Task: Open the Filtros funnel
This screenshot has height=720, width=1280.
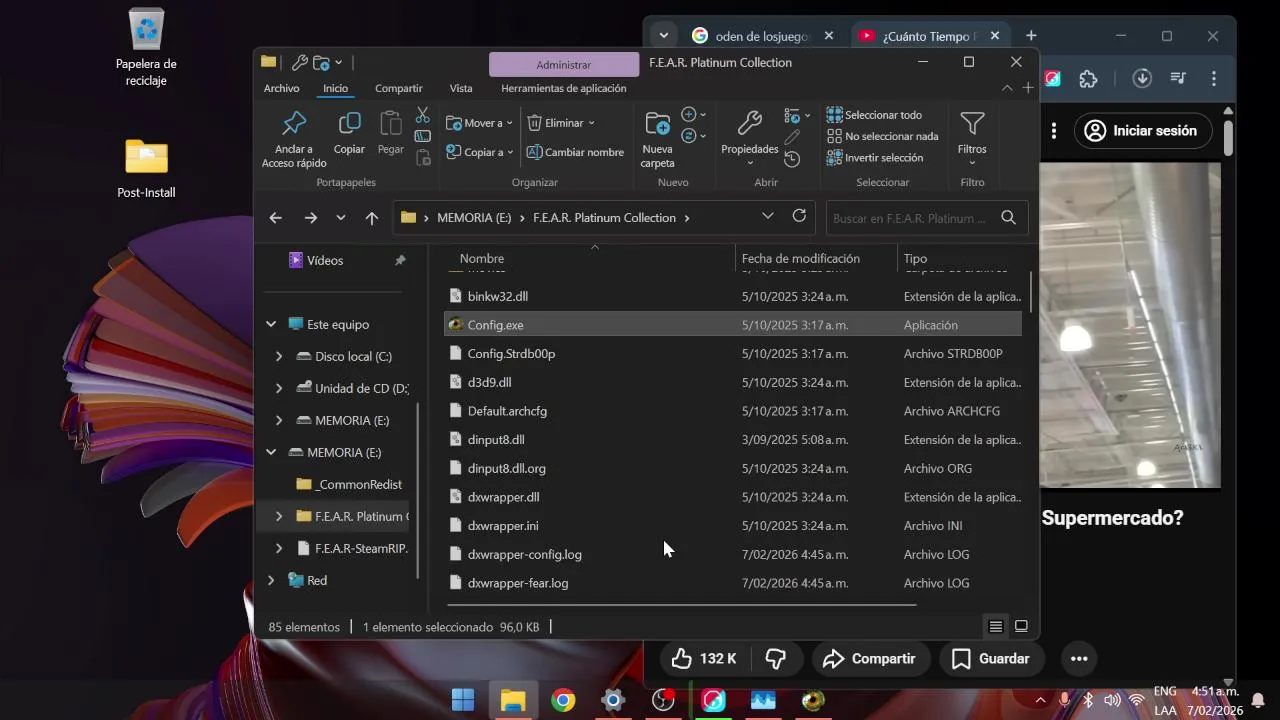Action: 972,138
